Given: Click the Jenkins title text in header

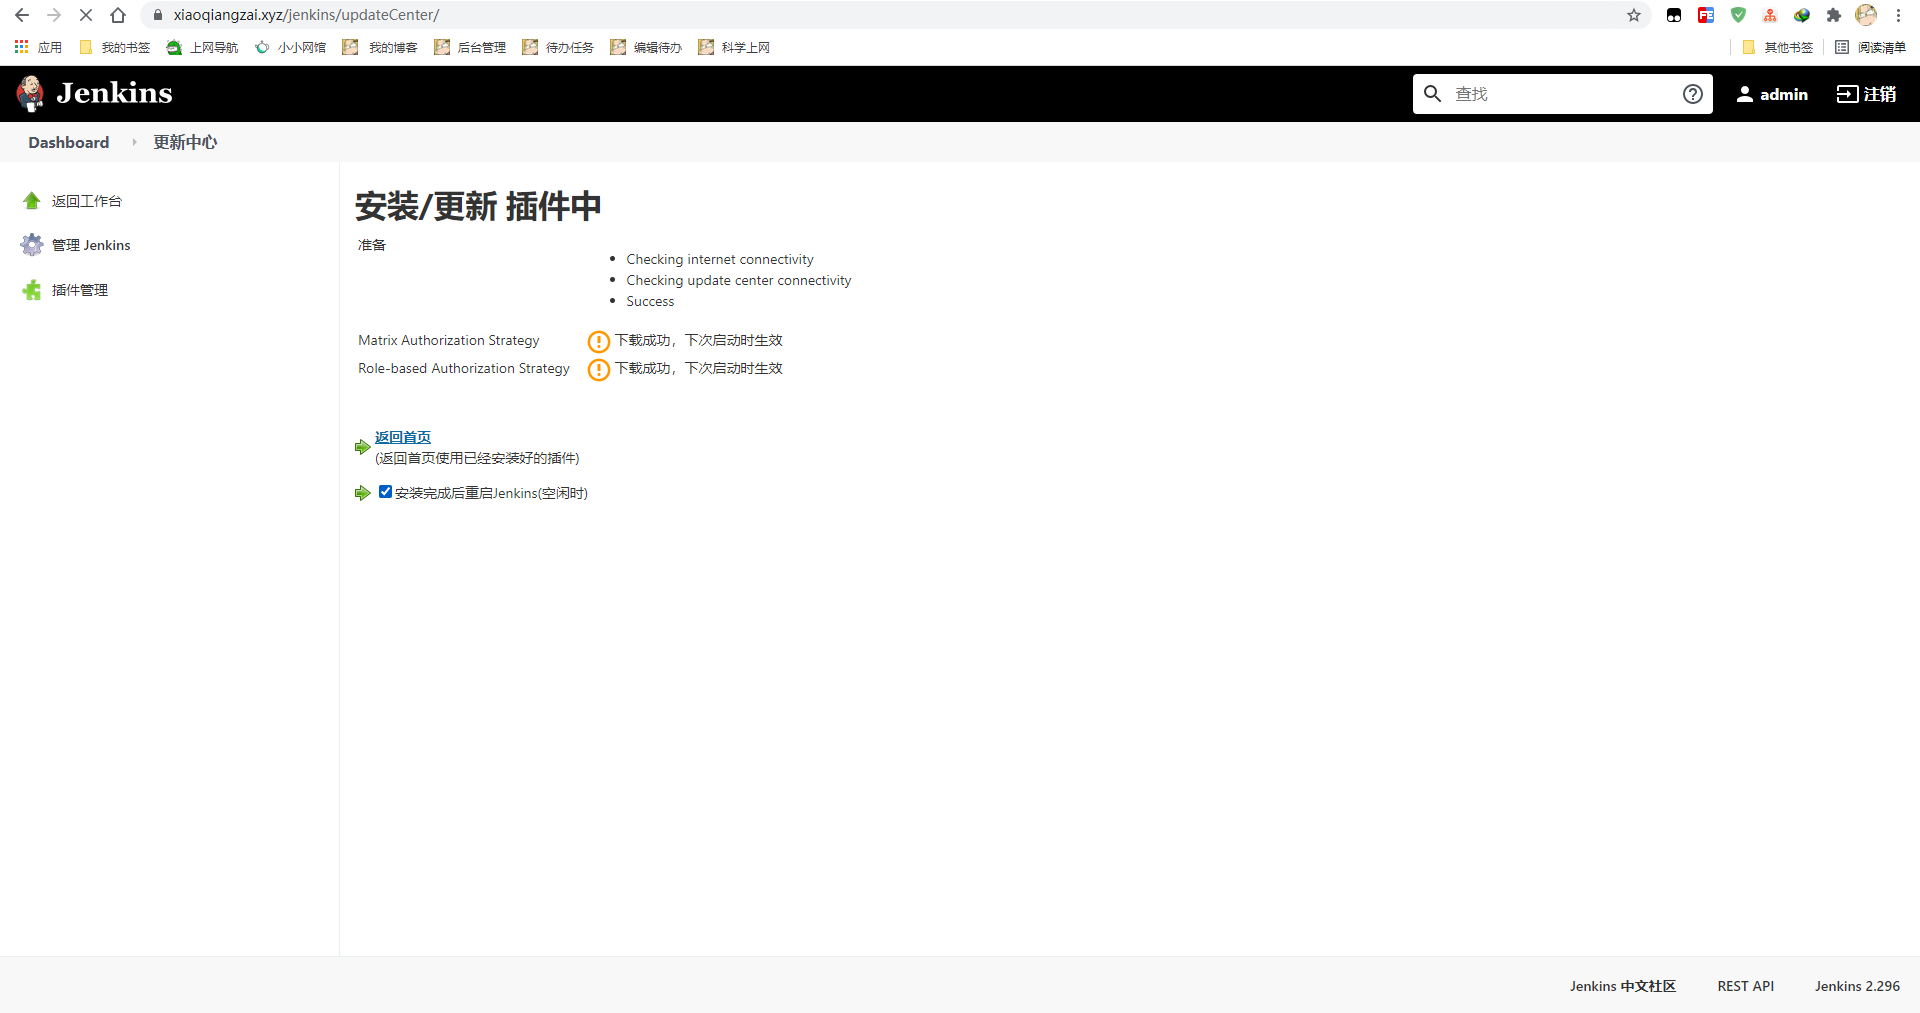Looking at the screenshot, I should 114,93.
